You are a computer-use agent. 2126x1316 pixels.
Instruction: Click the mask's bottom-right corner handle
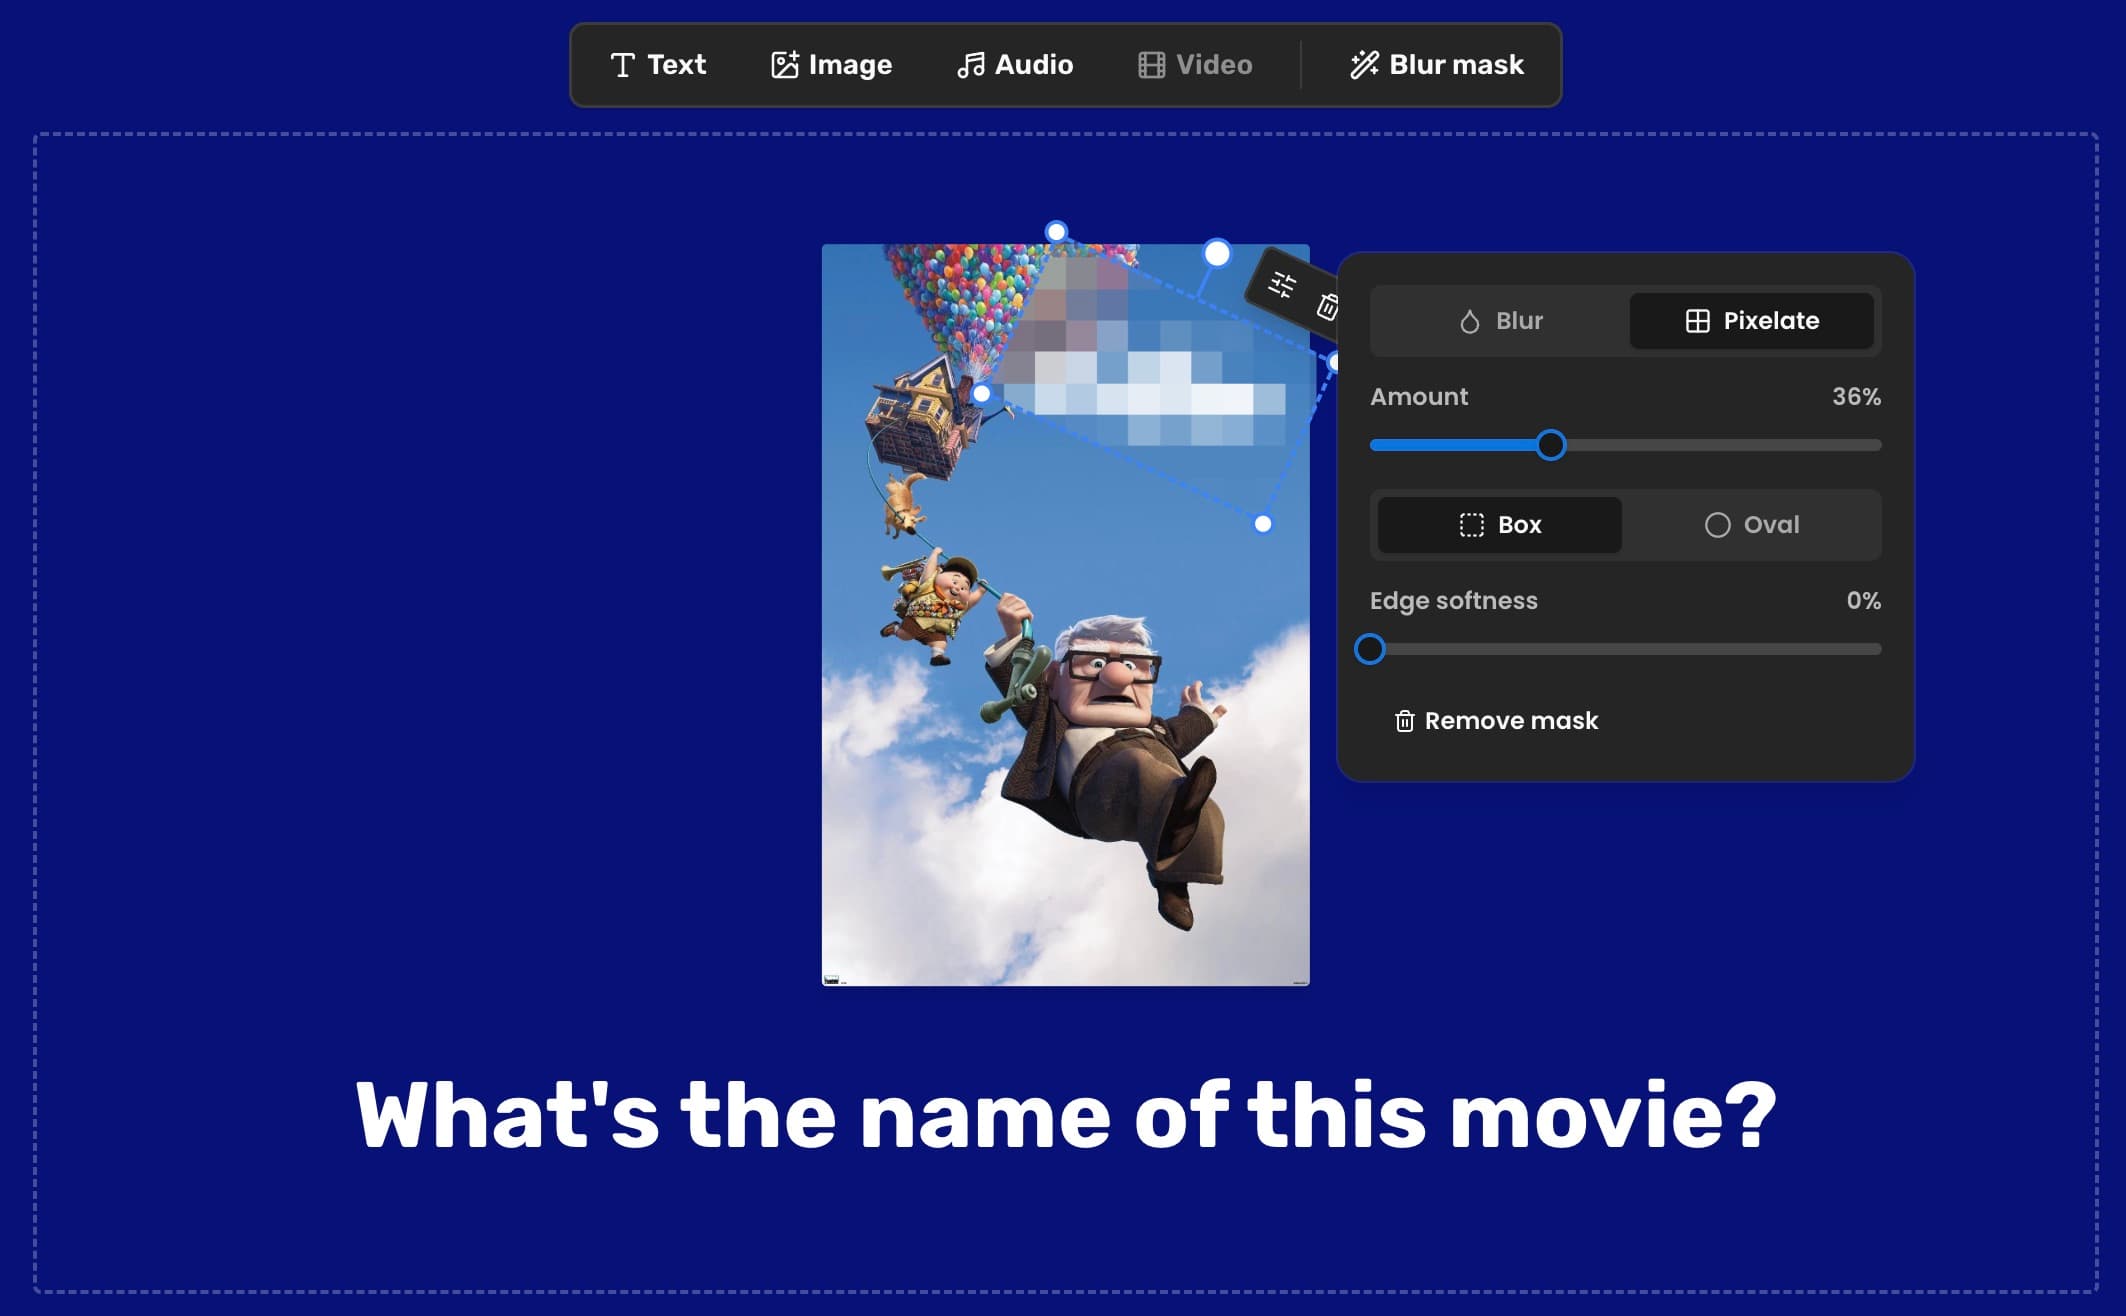pyautogui.click(x=1263, y=524)
